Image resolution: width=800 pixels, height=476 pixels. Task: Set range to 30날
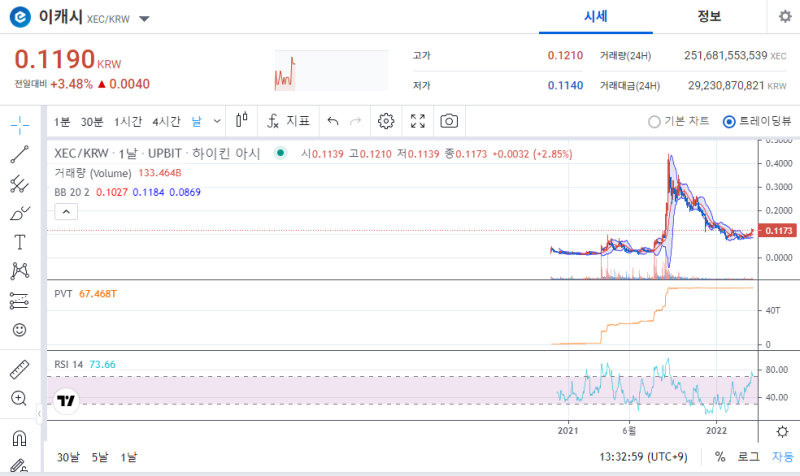68,457
